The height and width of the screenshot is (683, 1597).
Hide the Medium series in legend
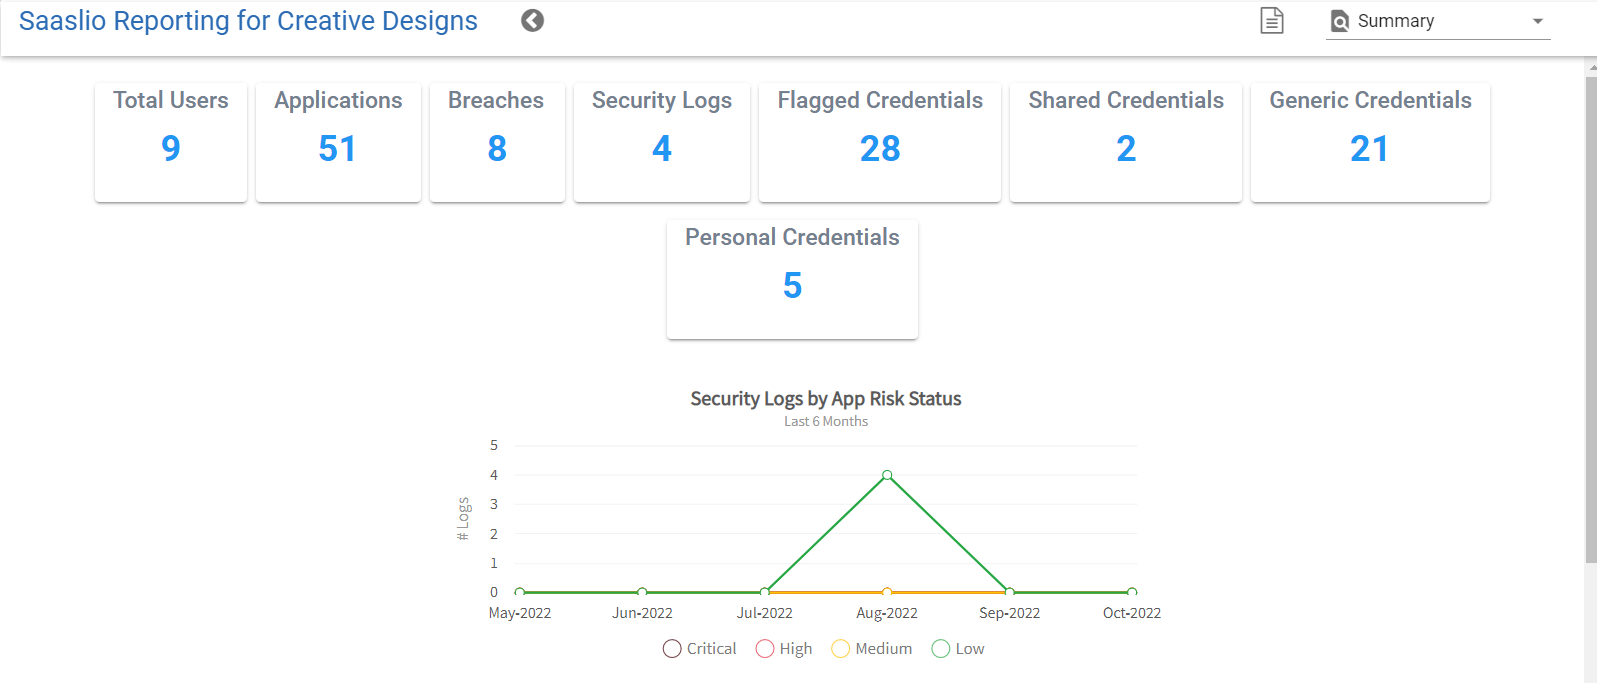pos(872,649)
